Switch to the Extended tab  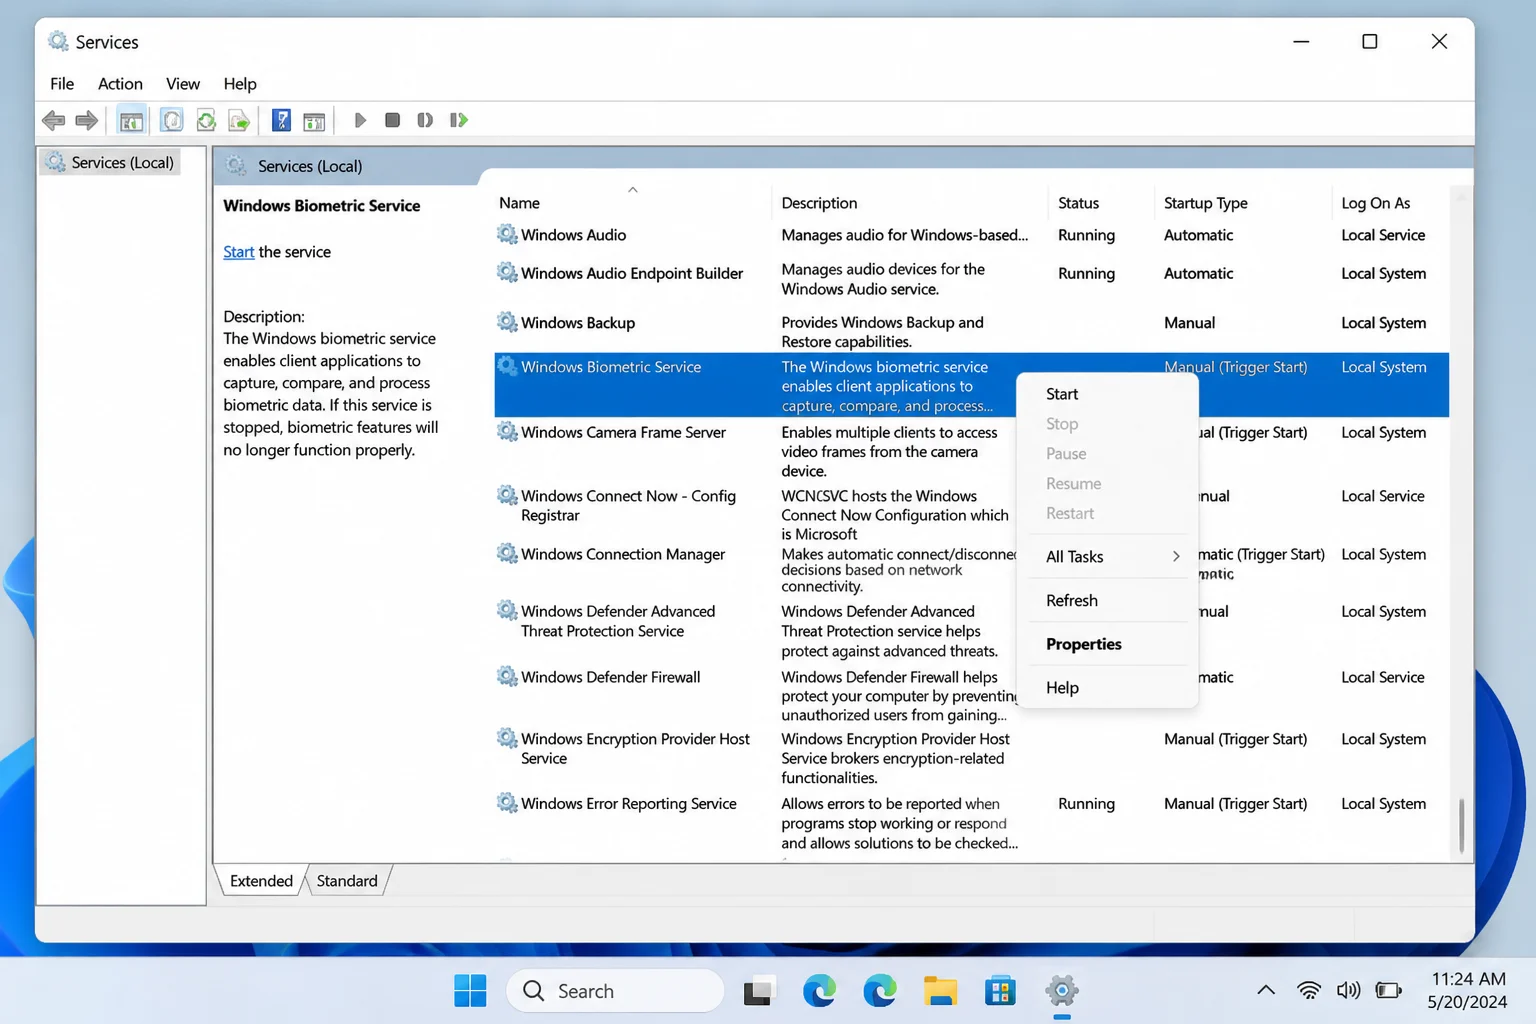pyautogui.click(x=261, y=881)
